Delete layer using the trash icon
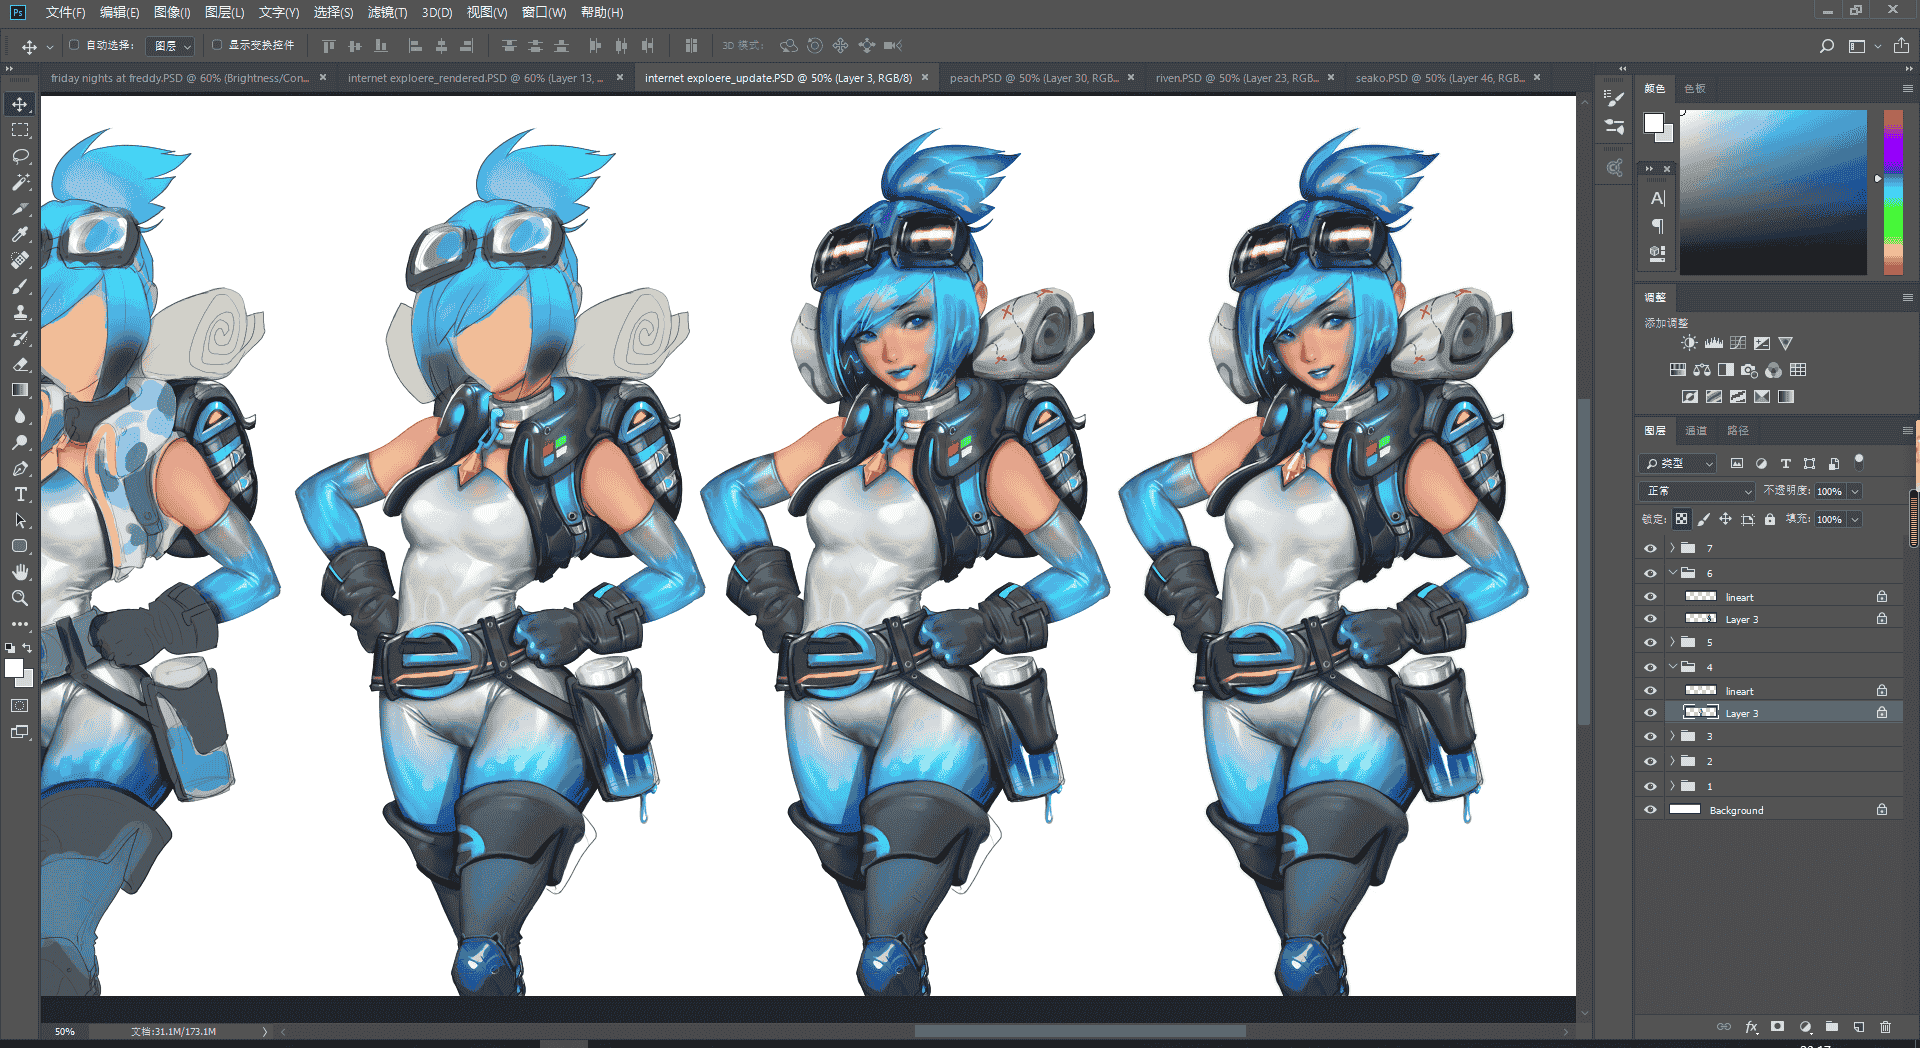The height and width of the screenshot is (1048, 1920). 1885,1027
